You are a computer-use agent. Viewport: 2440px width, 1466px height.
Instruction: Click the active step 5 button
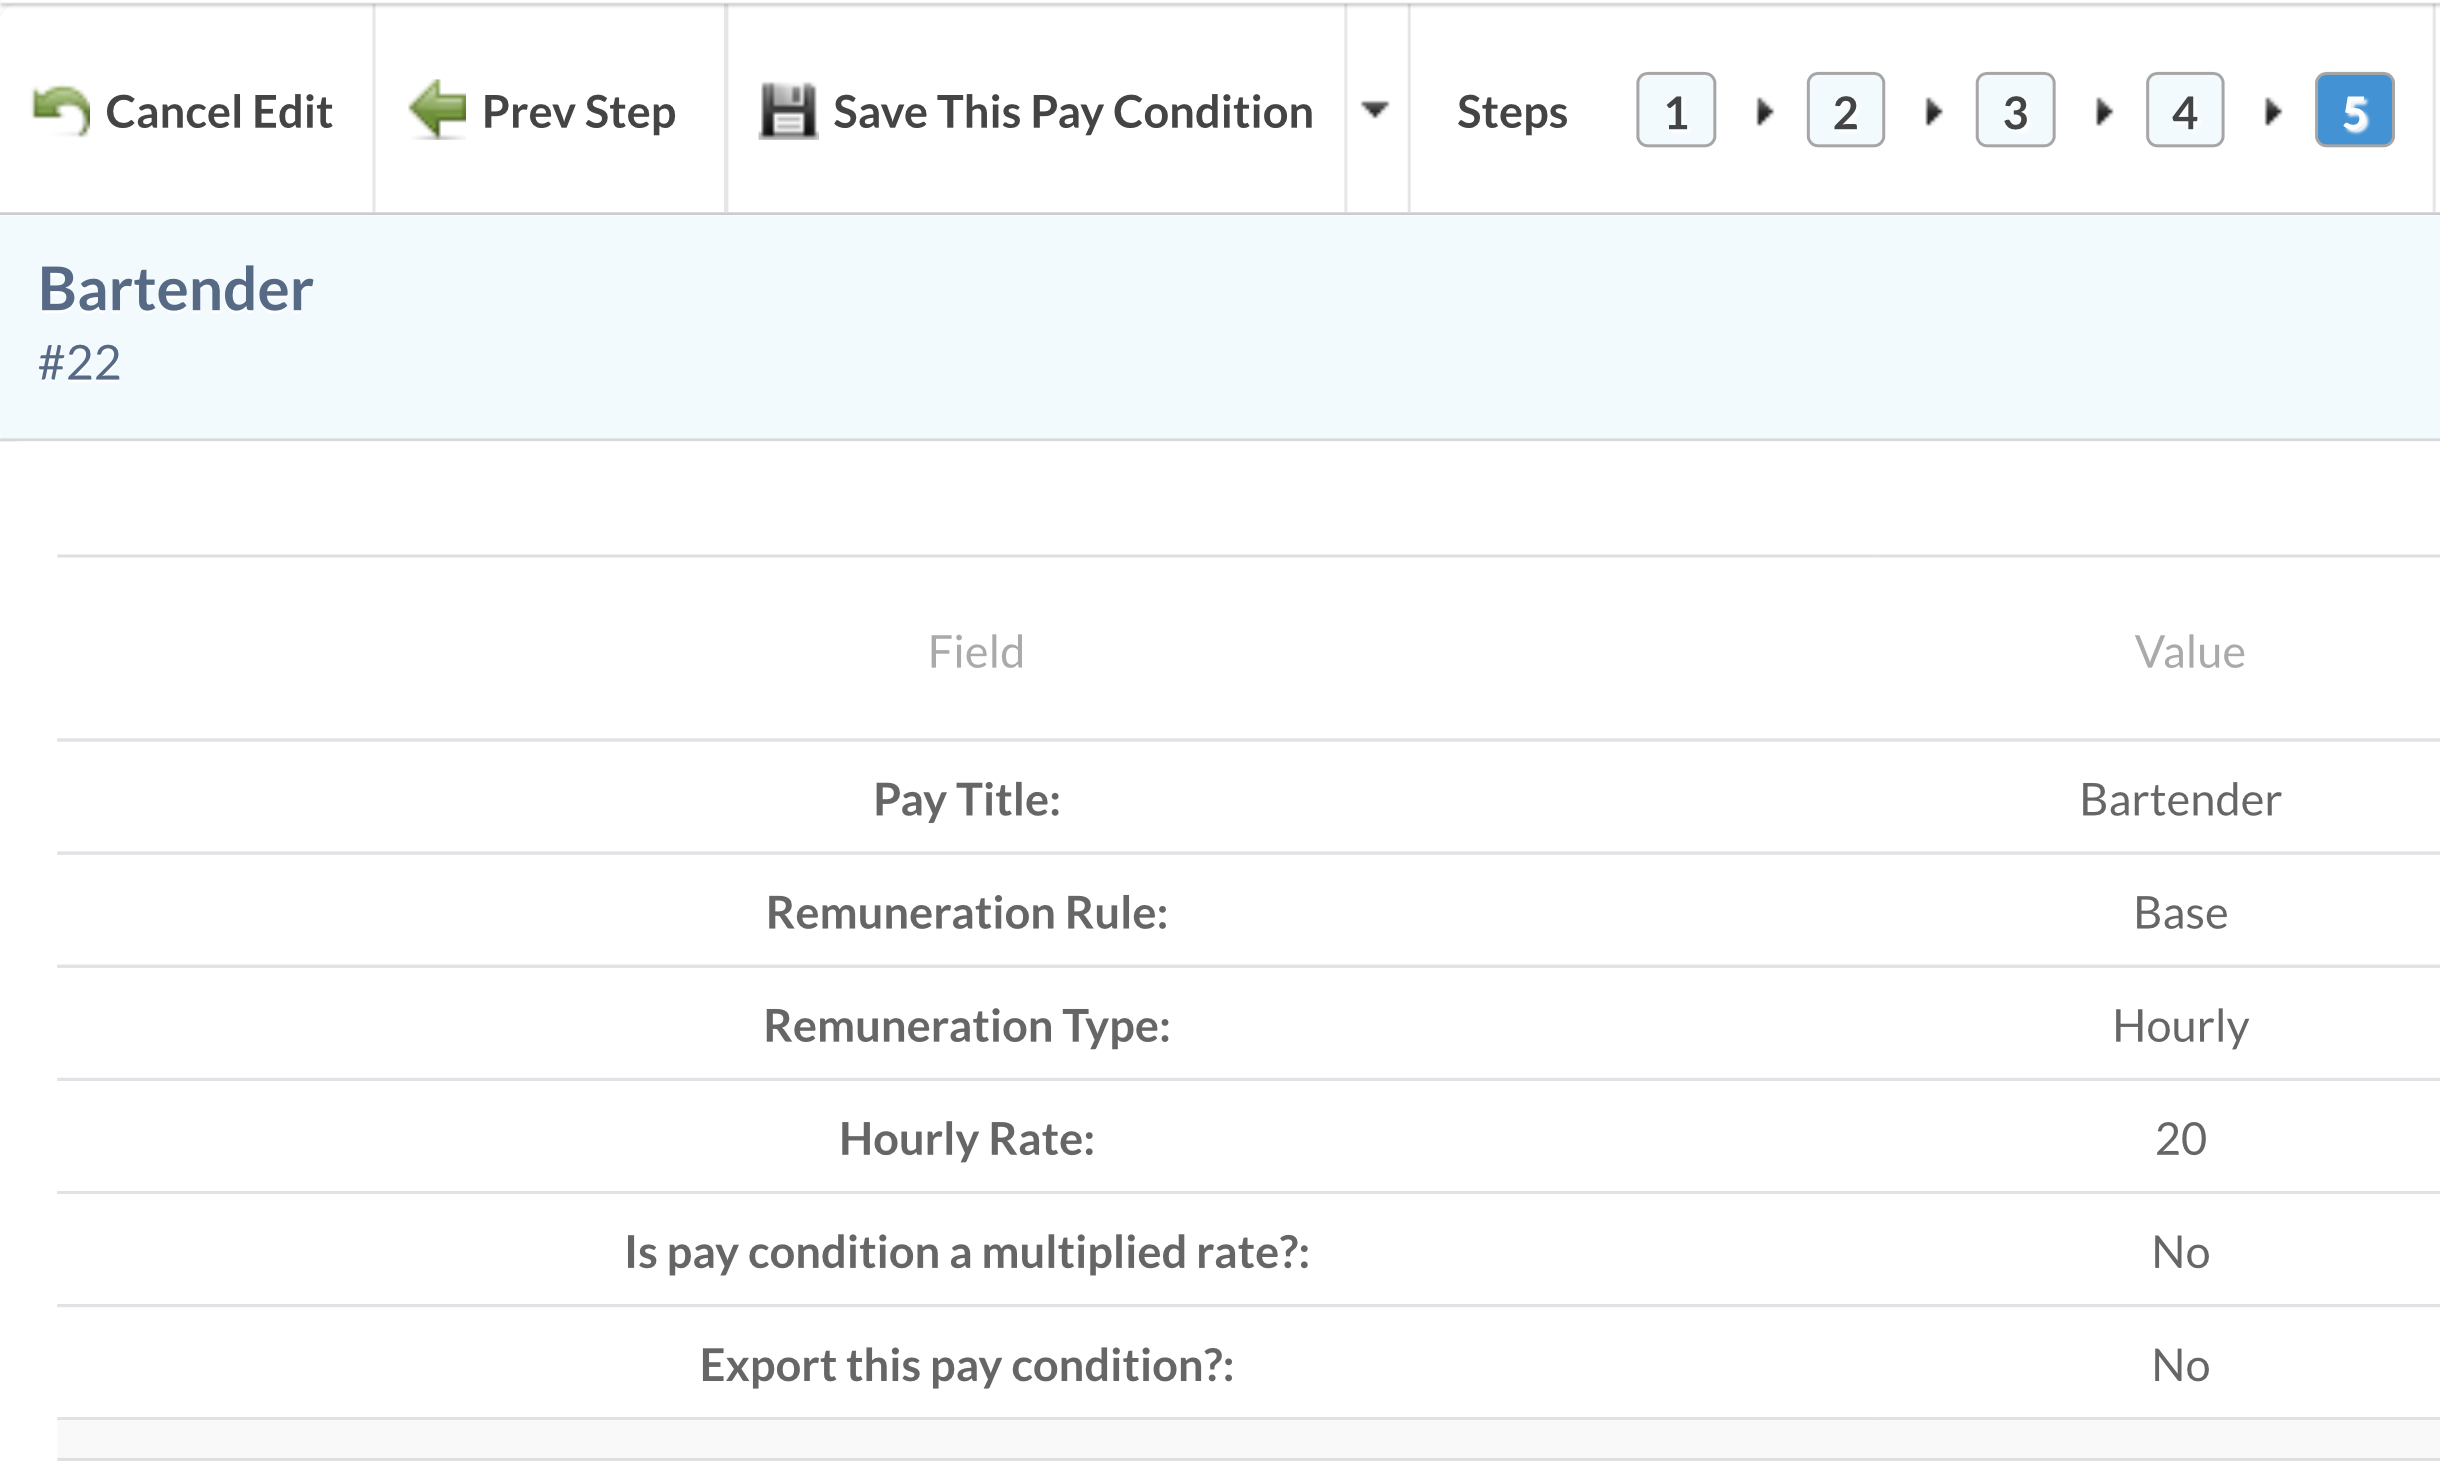2354,111
